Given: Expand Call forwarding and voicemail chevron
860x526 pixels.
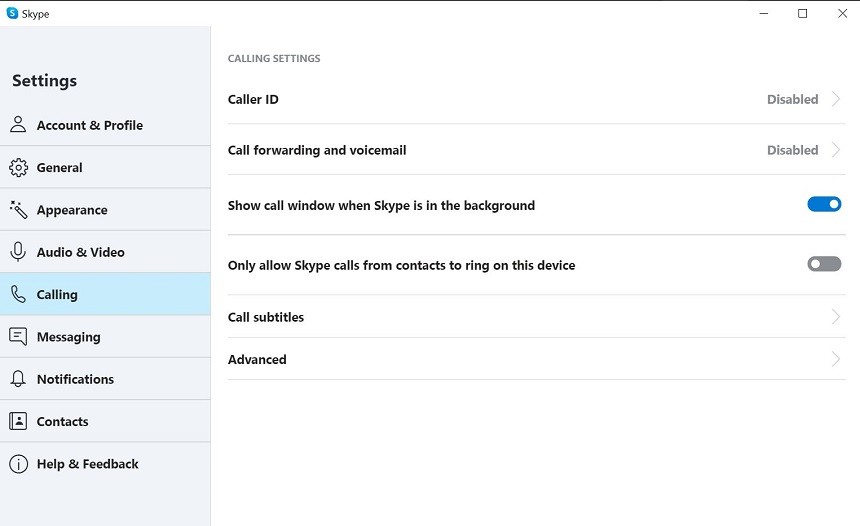Looking at the screenshot, I should click(x=835, y=150).
